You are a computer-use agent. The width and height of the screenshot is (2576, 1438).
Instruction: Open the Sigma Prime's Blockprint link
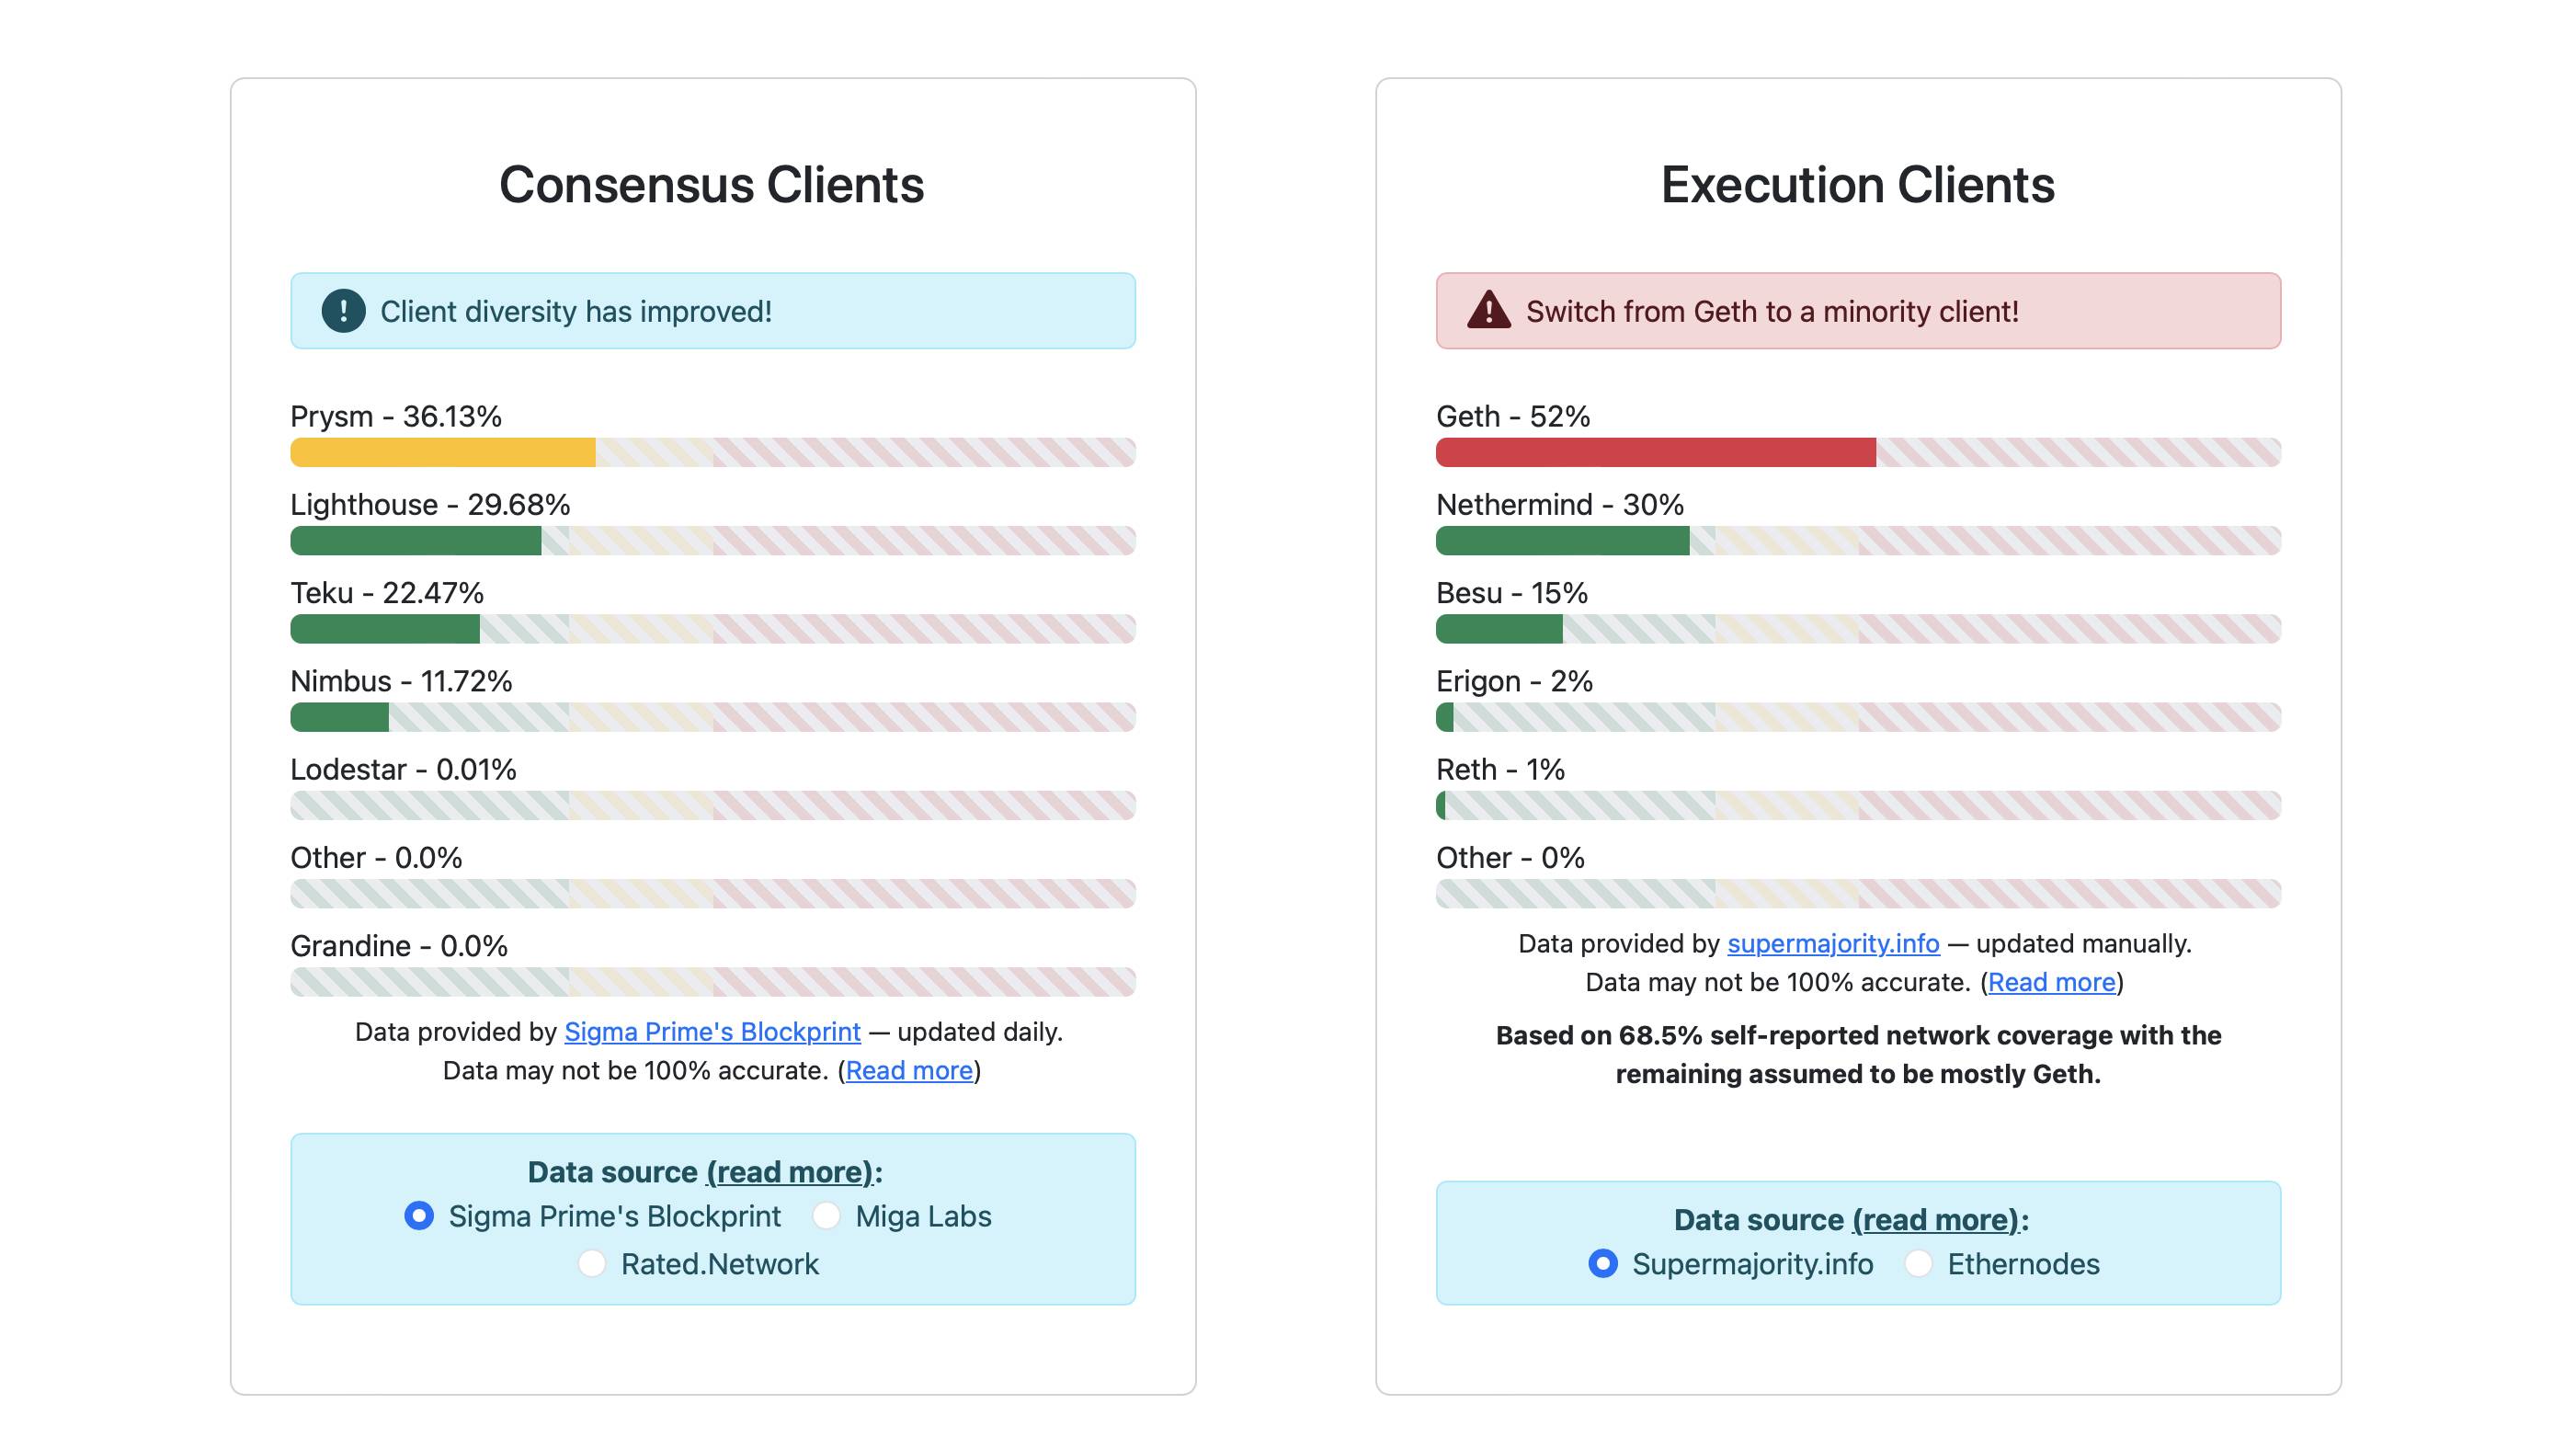(712, 1032)
